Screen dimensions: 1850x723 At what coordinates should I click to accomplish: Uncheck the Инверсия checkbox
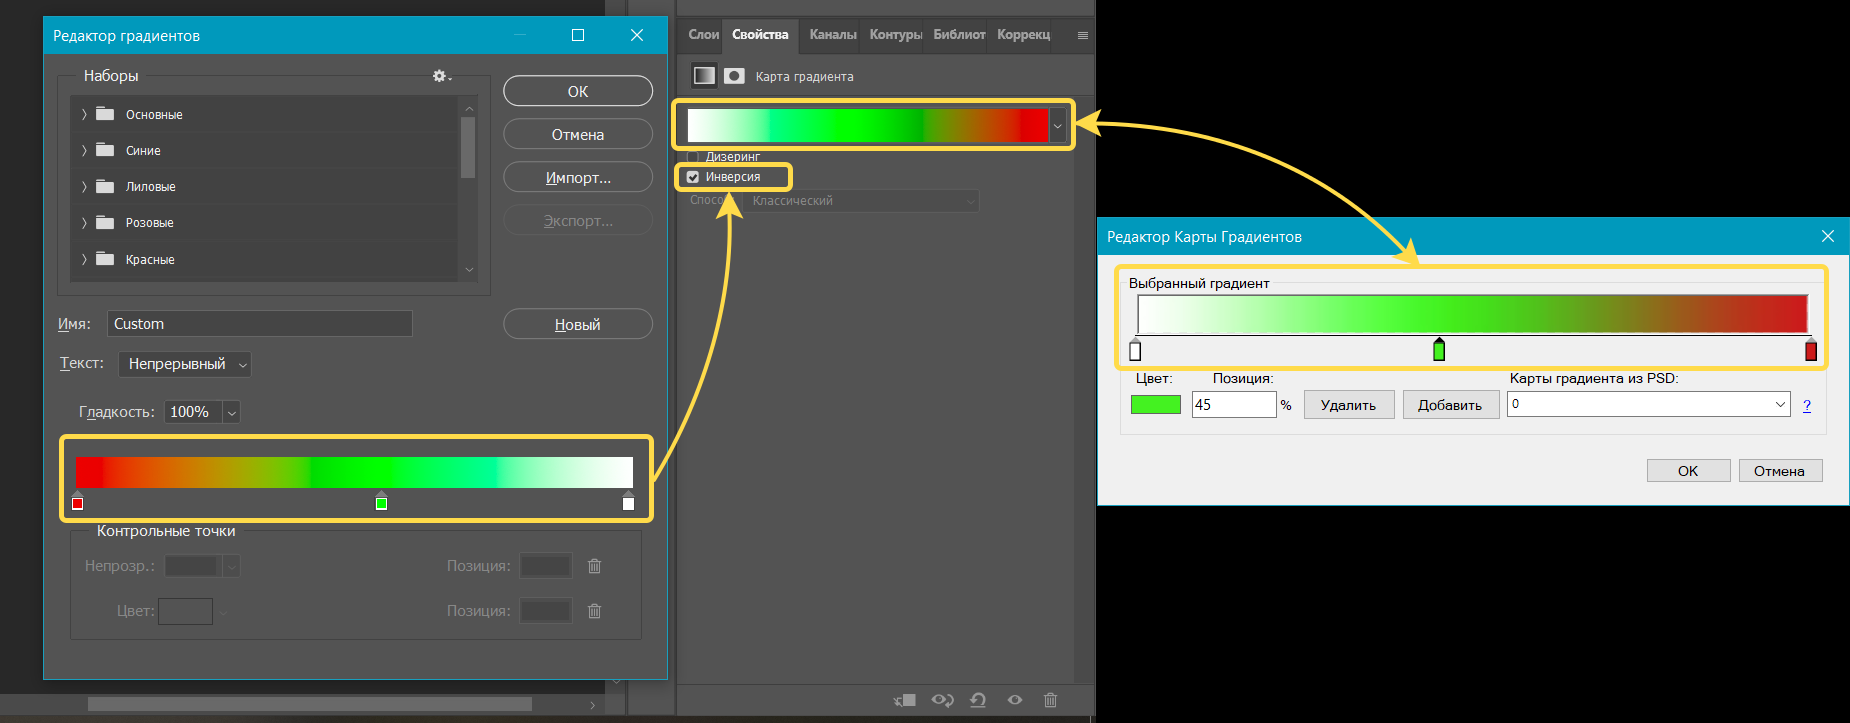[693, 177]
